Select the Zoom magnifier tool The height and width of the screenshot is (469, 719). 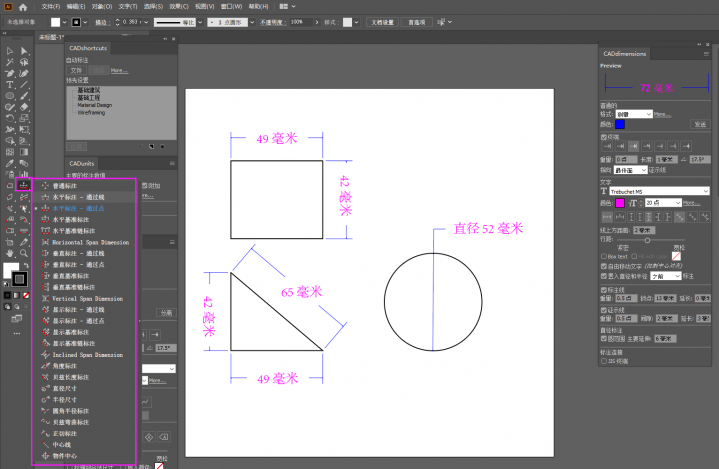(22, 253)
